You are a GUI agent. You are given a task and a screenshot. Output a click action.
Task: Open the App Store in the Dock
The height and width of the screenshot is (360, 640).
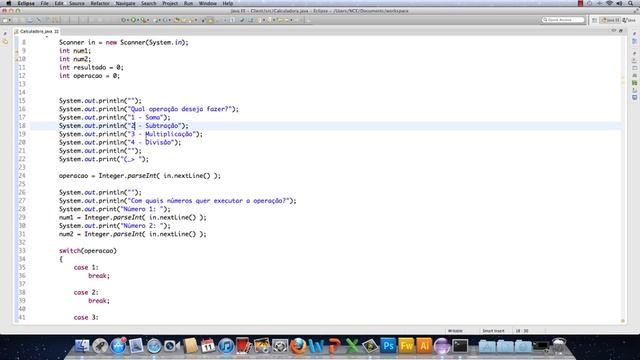pyautogui.click(x=118, y=346)
